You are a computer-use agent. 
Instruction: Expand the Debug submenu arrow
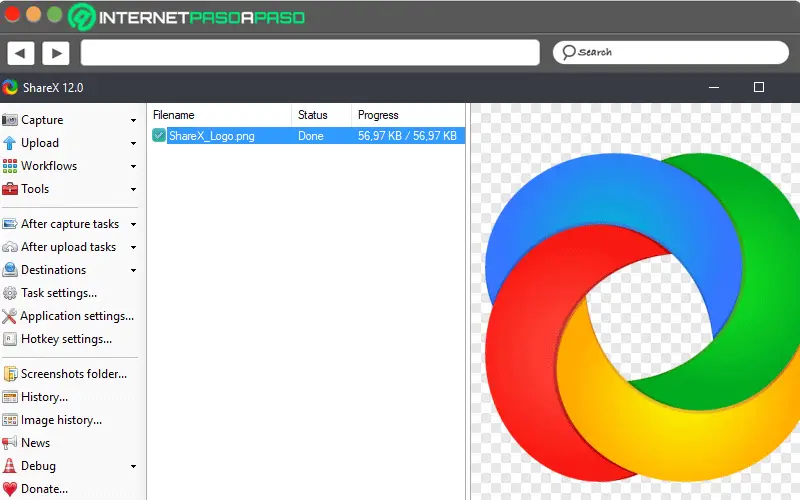133,466
